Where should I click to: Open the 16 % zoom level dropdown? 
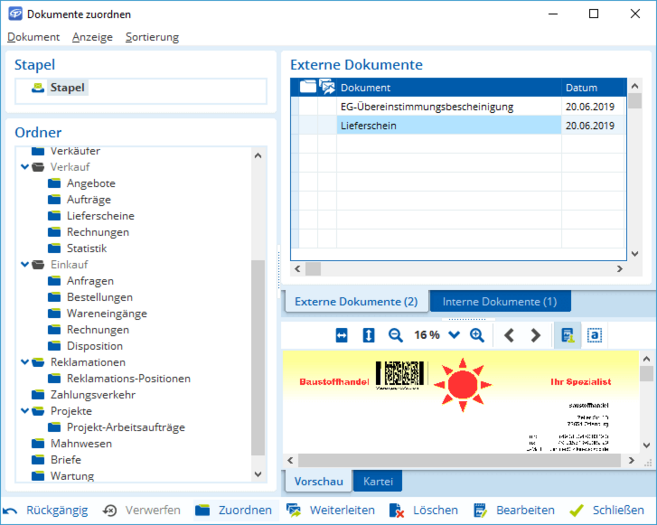pos(454,336)
